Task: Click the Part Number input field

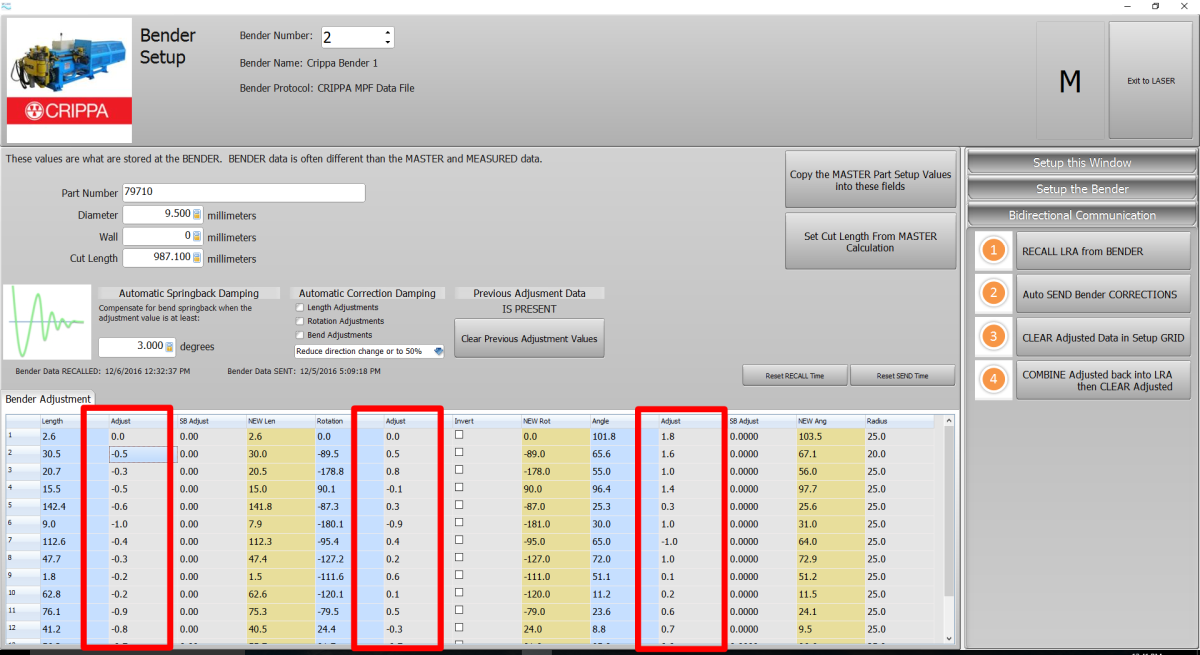Action: click(243, 193)
